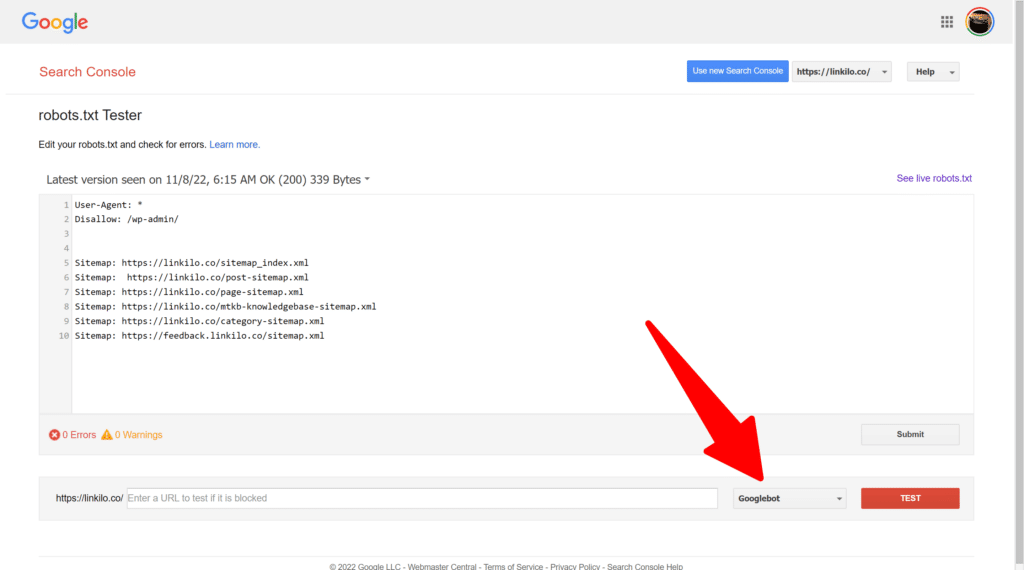Viewport: 1024px width, 570px height.
Task: Click the Search Console title link
Action: click(88, 72)
